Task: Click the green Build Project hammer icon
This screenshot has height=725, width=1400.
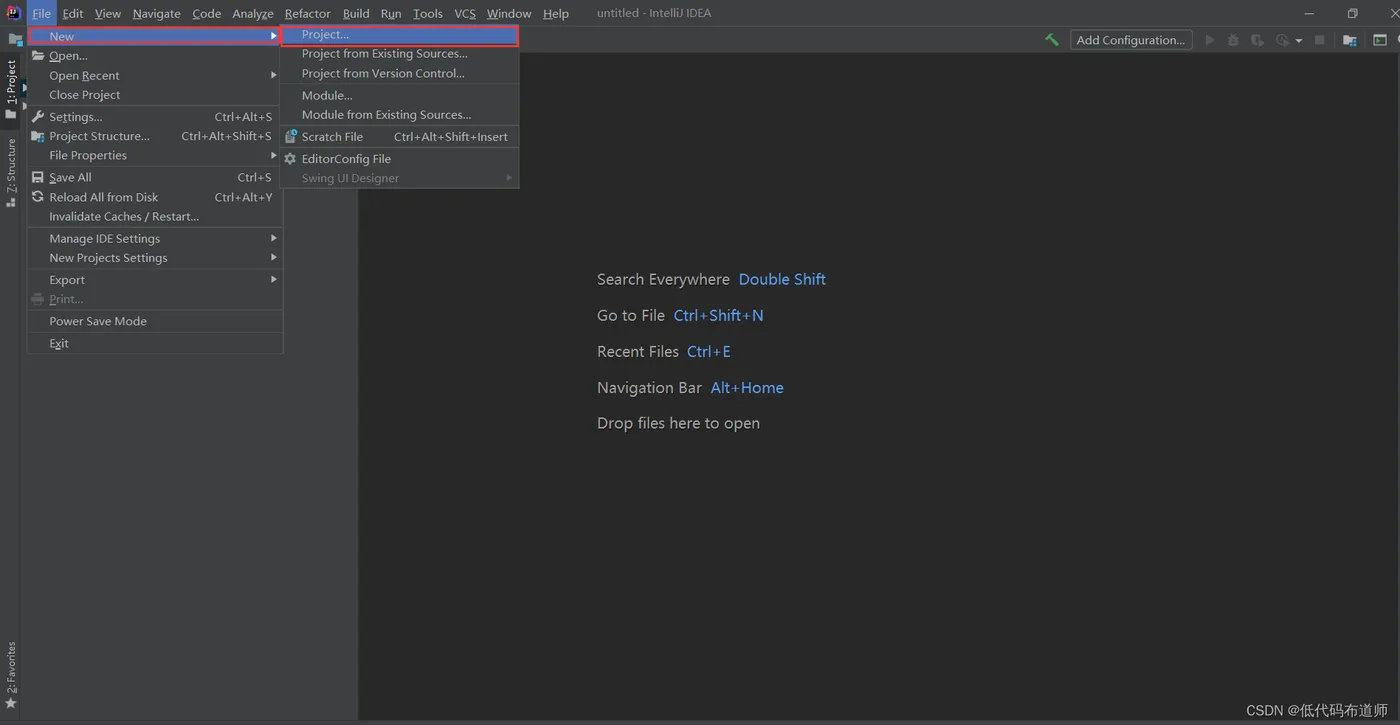Action: pyautogui.click(x=1052, y=40)
